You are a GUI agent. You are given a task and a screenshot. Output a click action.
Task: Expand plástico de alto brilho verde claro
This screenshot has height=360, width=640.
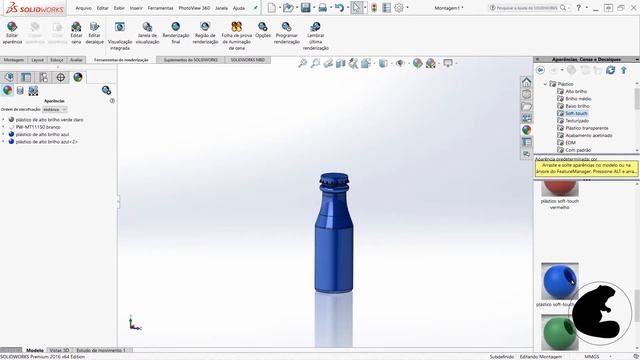3,120
